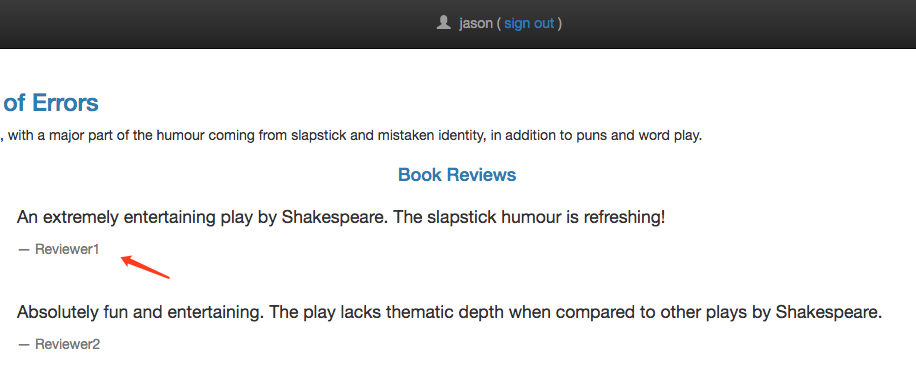This screenshot has height=389, width=916.
Task: Click the review beginning "An extremely entertaining play"
Action: click(341, 217)
